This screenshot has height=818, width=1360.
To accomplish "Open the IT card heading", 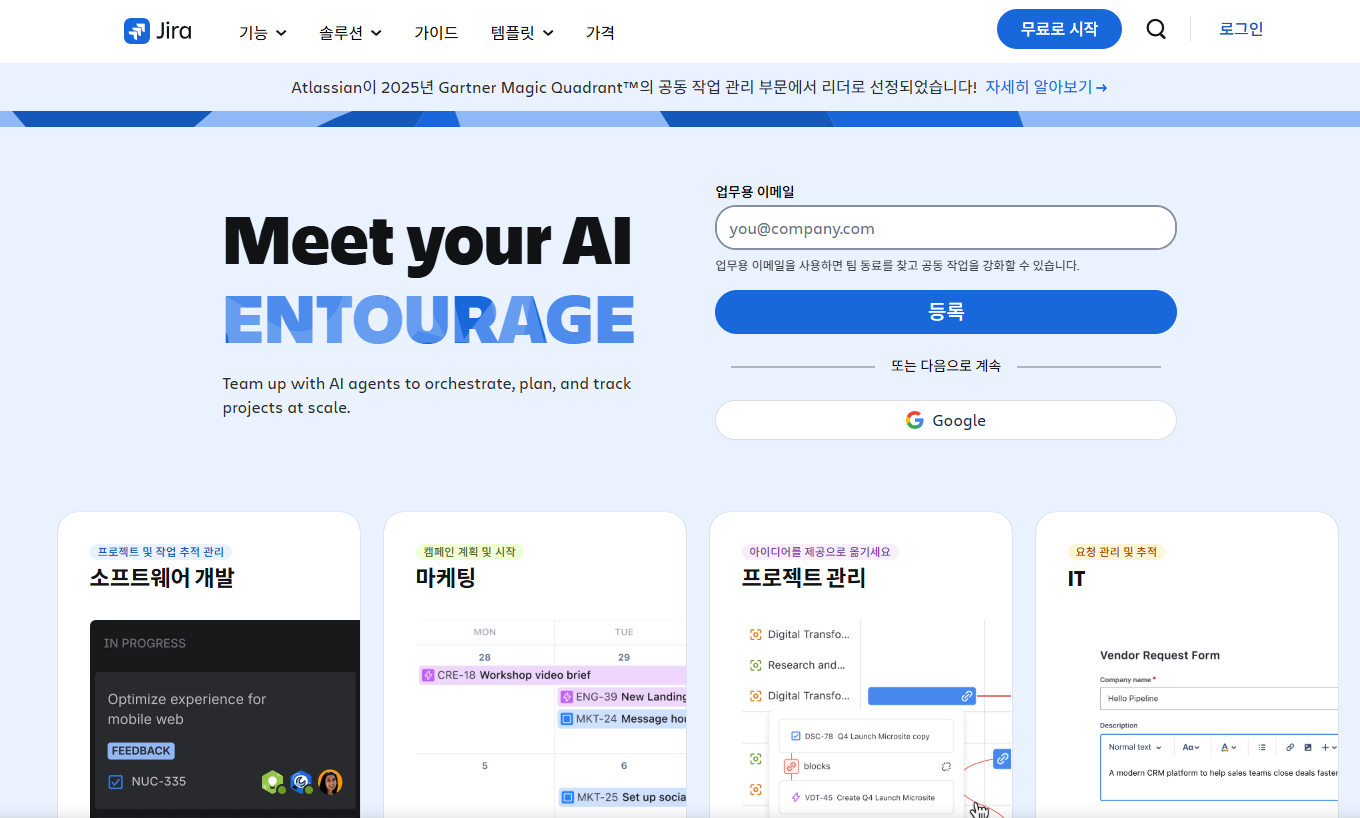I will point(1076,578).
